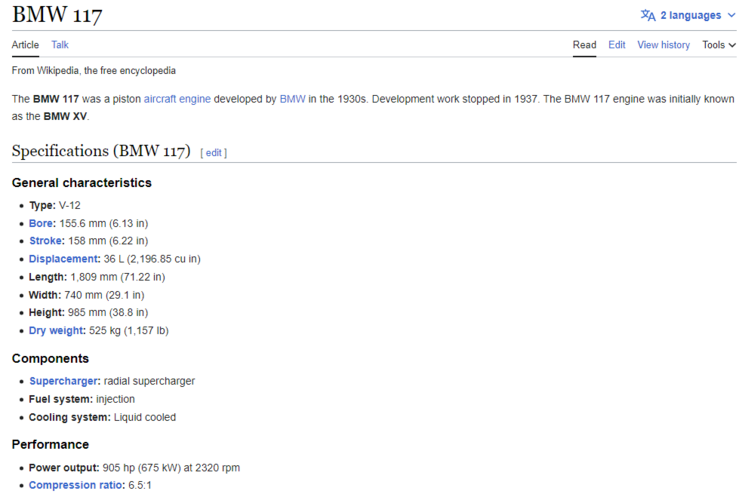739x500 pixels.
Task: Click the edit link beside Specifications heading
Action: click(213, 153)
